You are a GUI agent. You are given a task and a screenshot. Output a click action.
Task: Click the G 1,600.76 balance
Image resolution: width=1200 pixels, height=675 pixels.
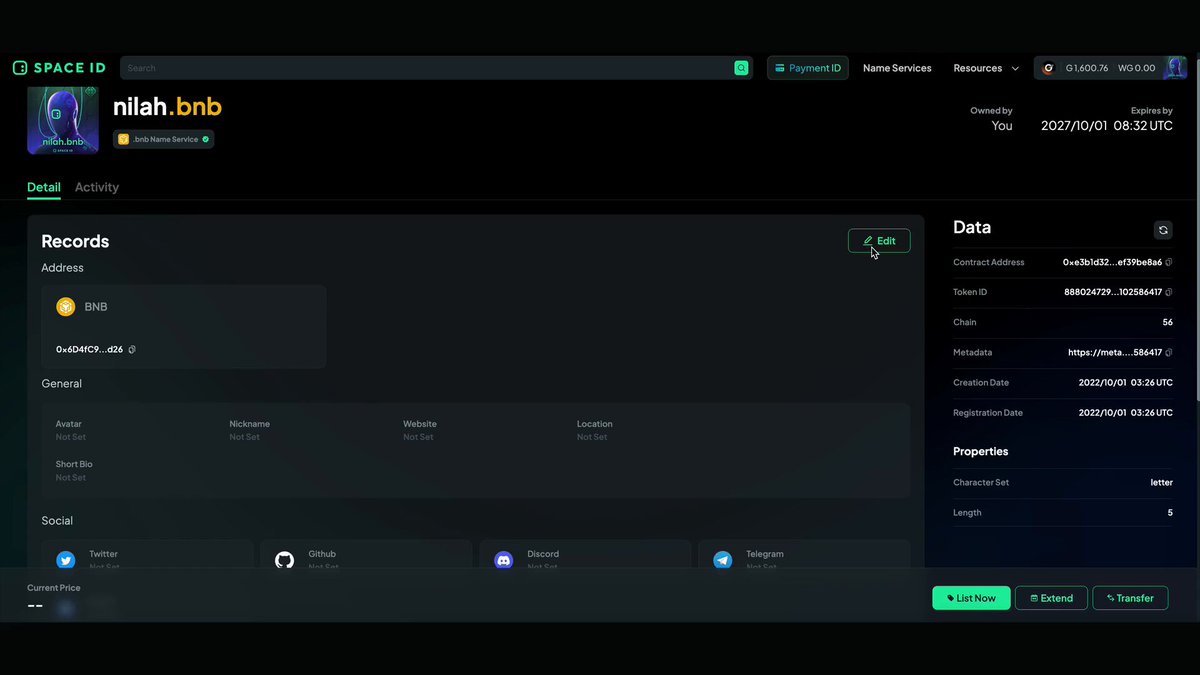1087,68
